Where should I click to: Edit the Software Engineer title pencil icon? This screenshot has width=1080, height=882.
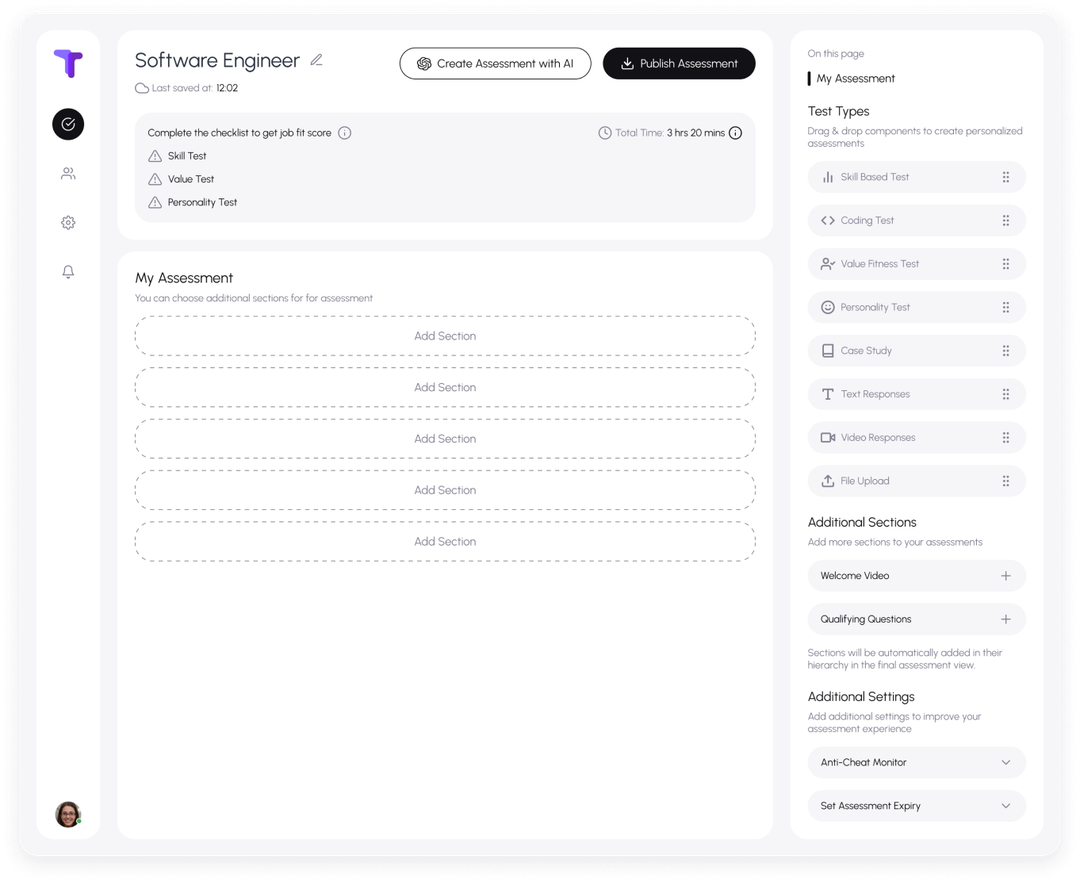click(x=316, y=60)
